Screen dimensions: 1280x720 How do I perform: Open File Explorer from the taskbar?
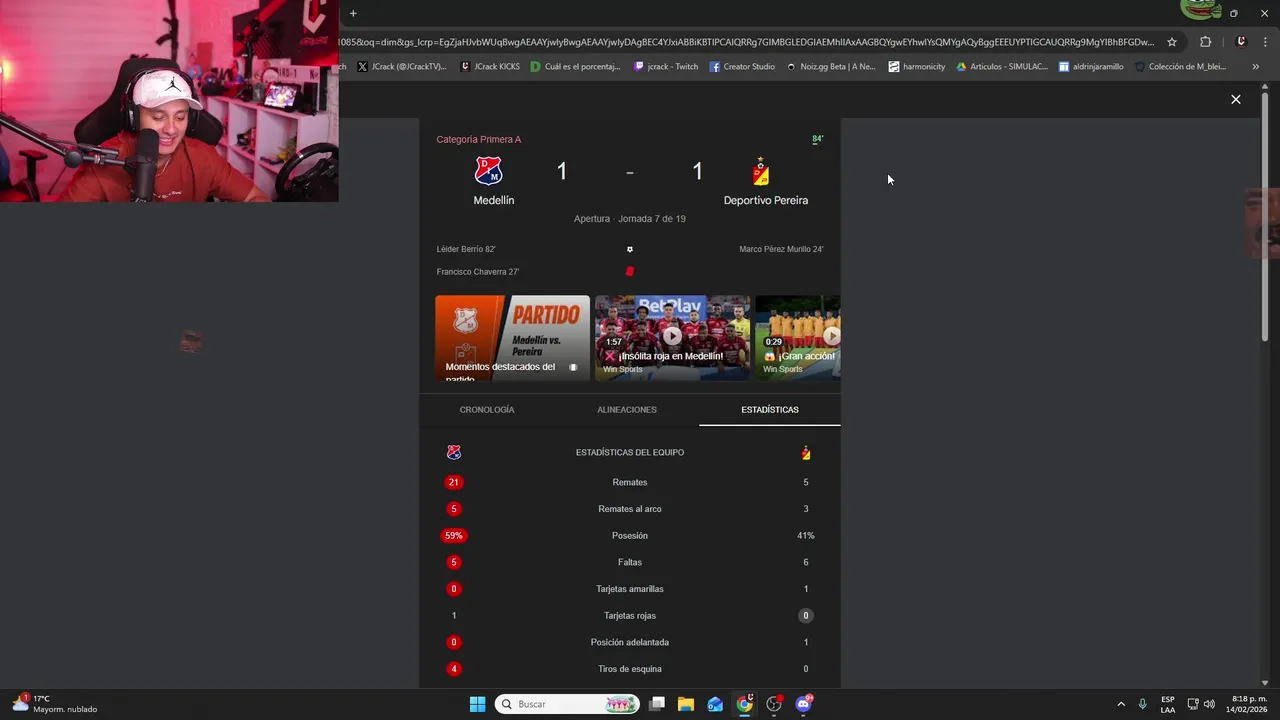686,704
